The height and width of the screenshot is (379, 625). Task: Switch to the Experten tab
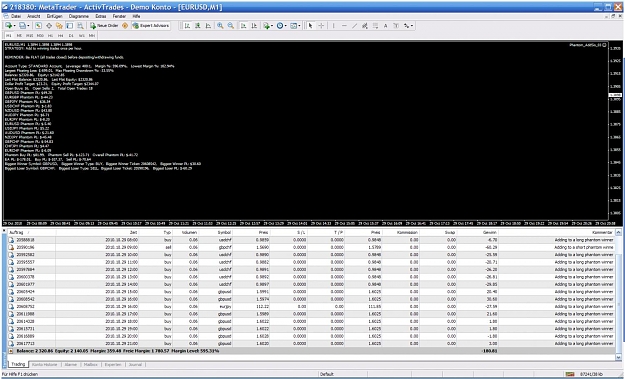coord(113,365)
